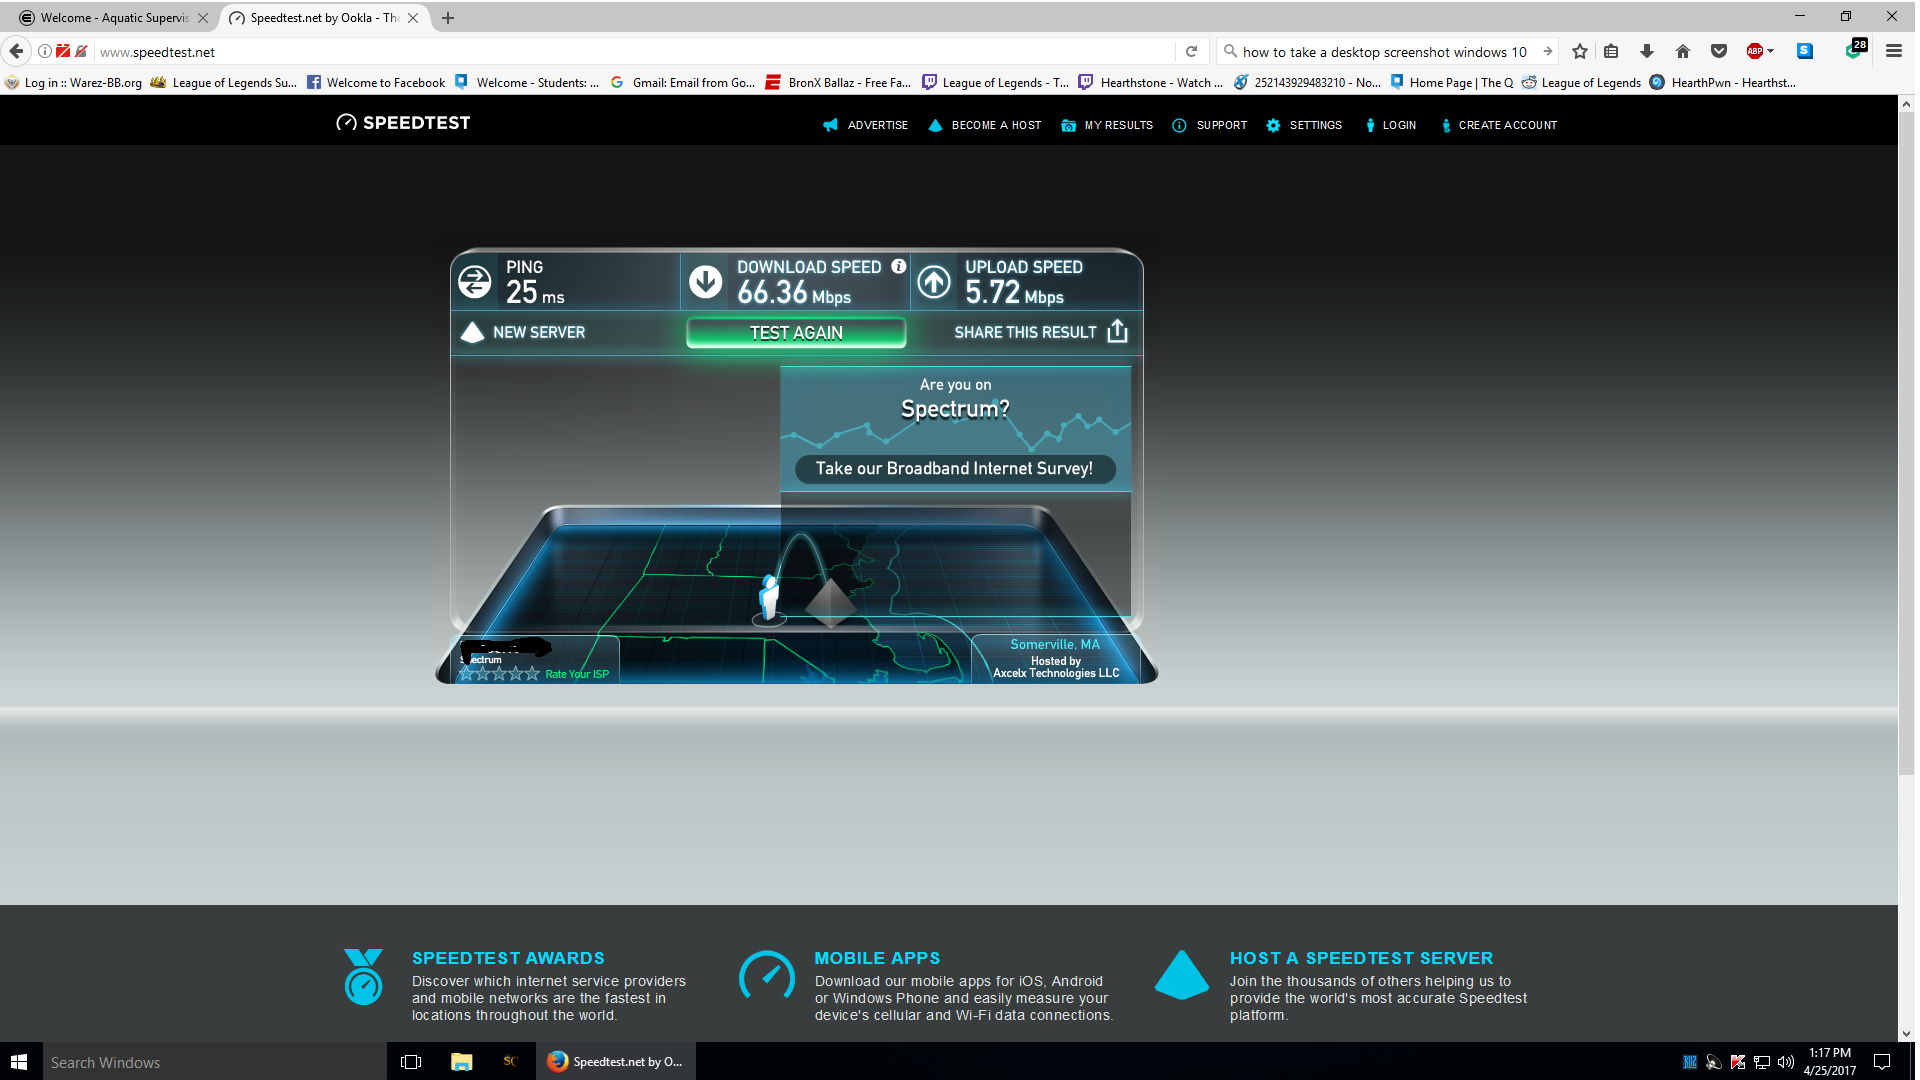Image resolution: width=1920 pixels, height=1080 pixels.
Task: Click the download speed info icon
Action: point(899,266)
